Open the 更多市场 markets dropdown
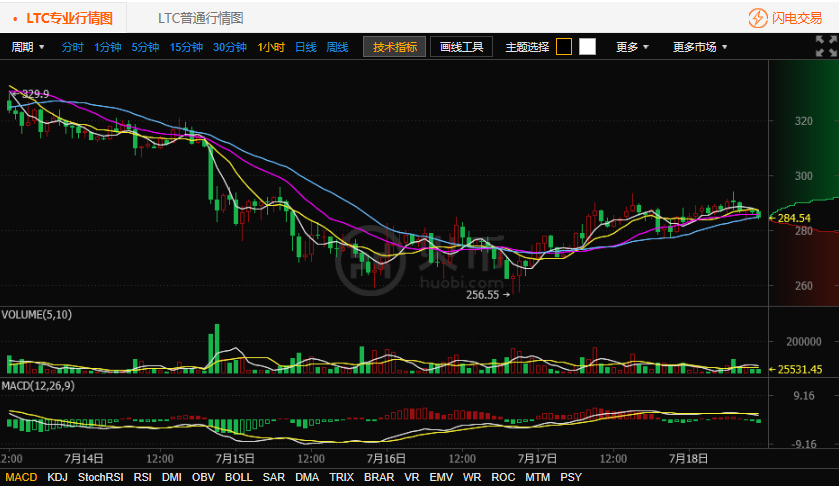 coord(700,47)
